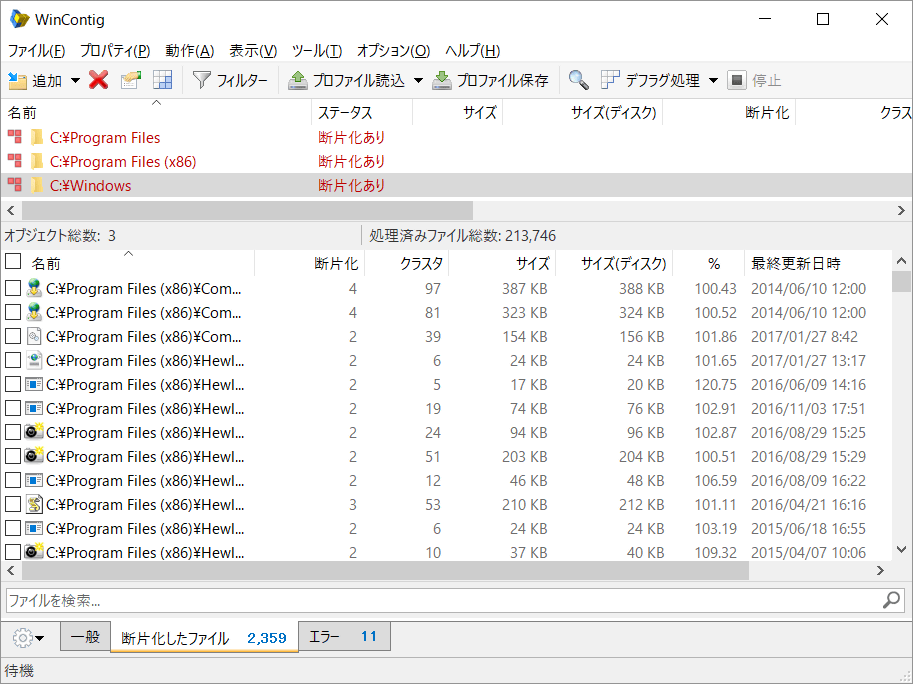Open the ツール(T) menu

[317, 51]
